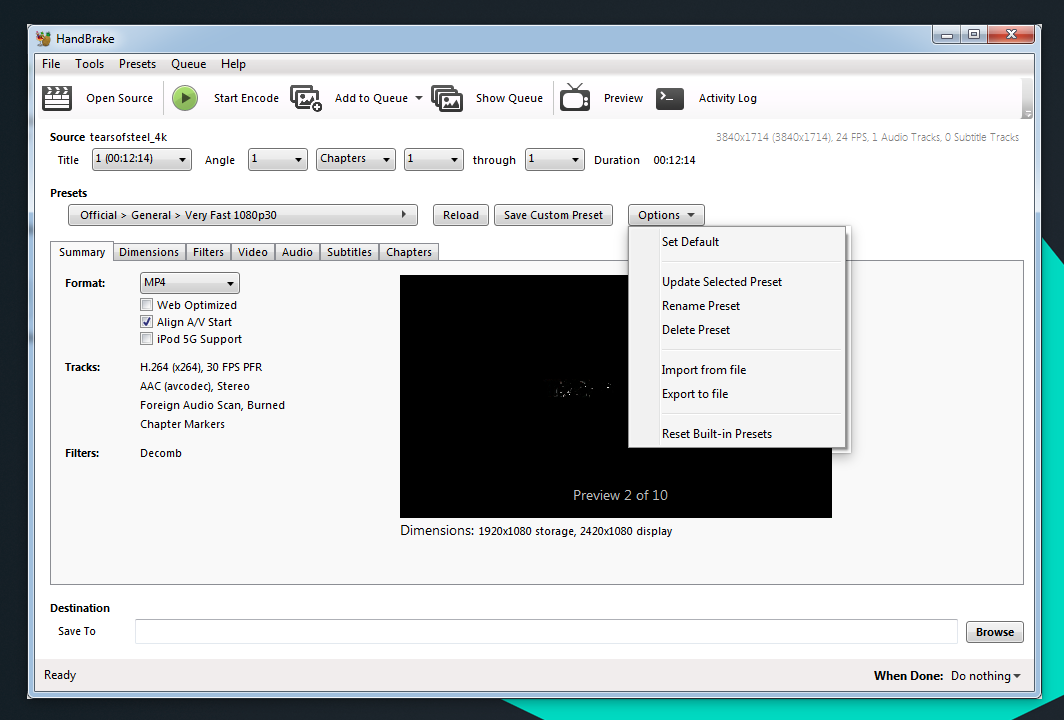Click the Foreign Audio Scan, Burned text
Image resolution: width=1064 pixels, height=720 pixels.
point(212,405)
